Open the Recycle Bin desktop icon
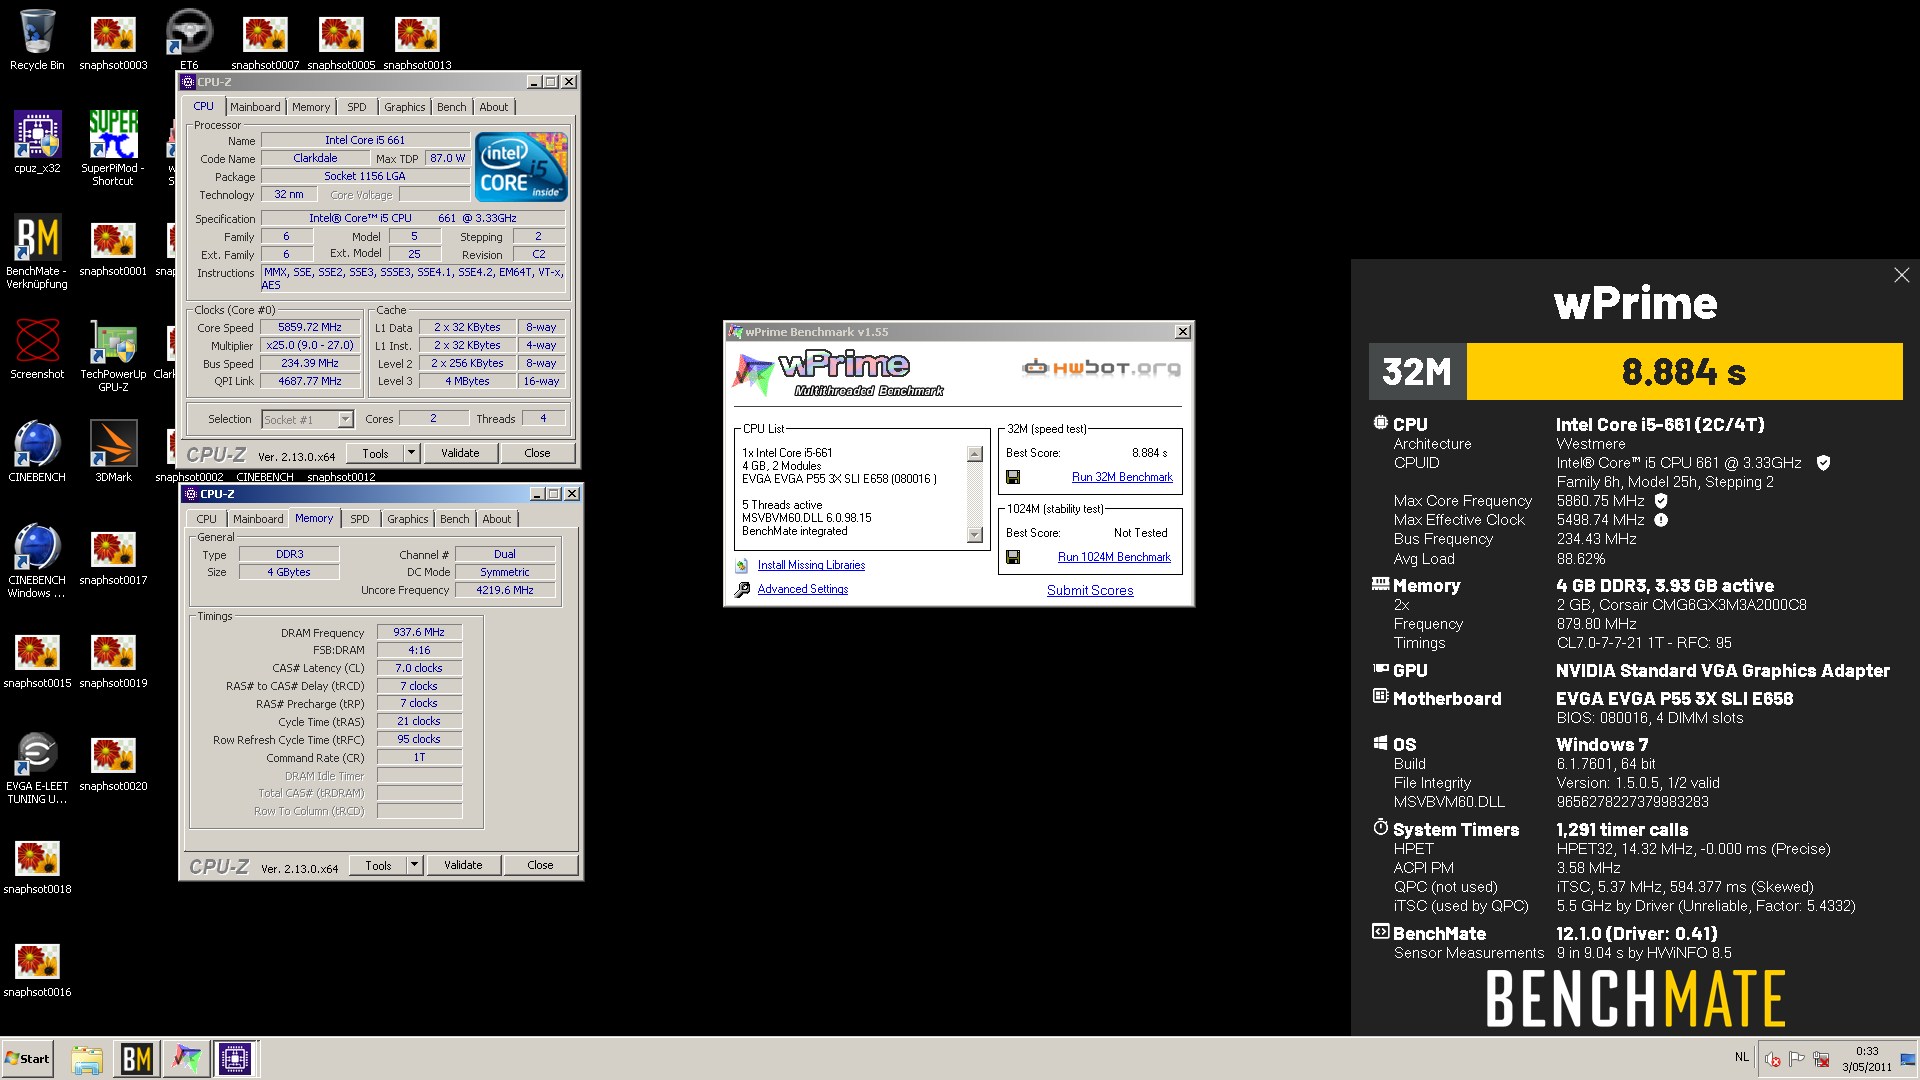Image resolution: width=1920 pixels, height=1080 pixels. pyautogui.click(x=37, y=40)
